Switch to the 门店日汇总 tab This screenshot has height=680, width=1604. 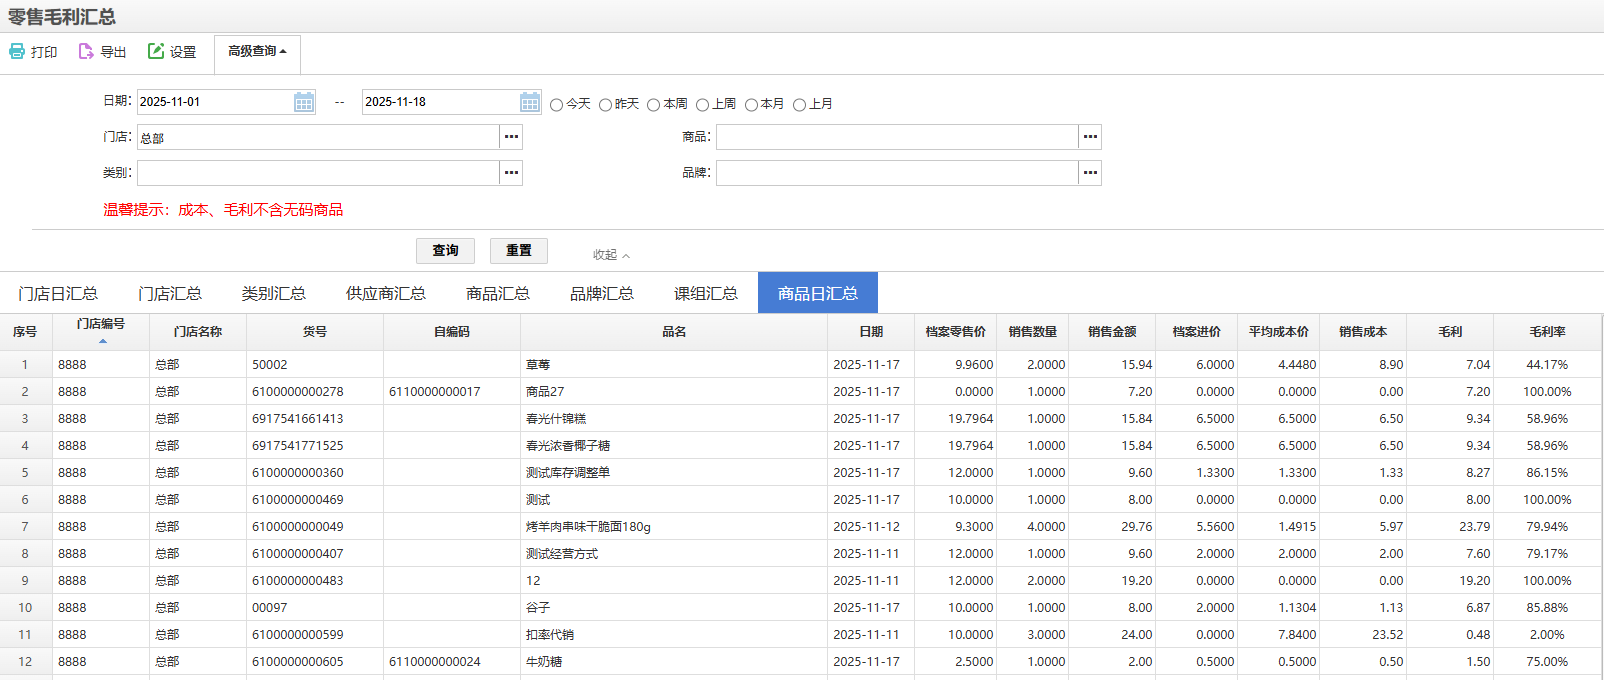pyautogui.click(x=58, y=293)
